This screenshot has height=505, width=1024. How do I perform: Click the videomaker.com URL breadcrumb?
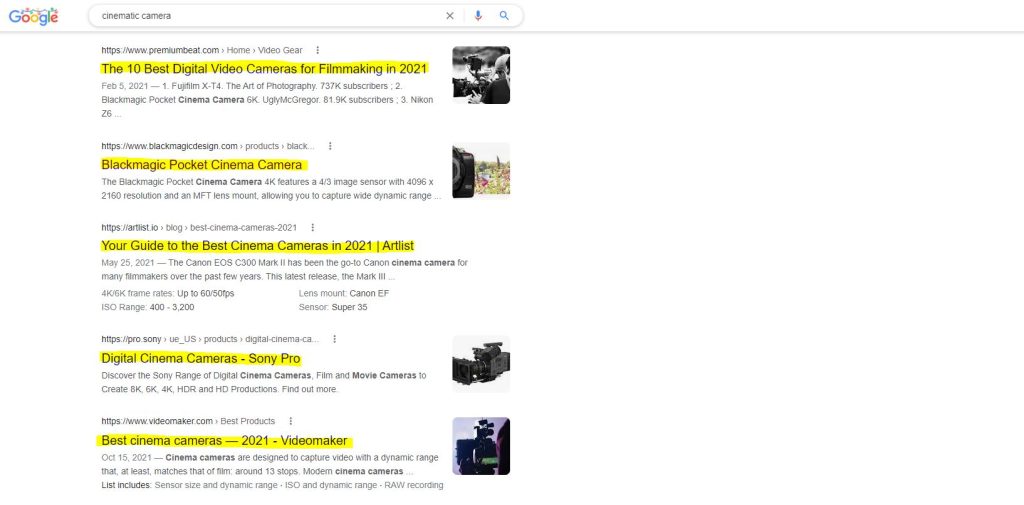[188, 421]
